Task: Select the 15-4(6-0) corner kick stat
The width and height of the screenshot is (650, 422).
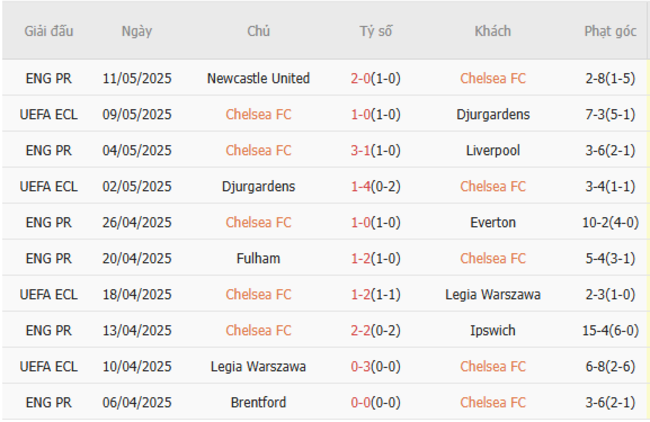Action: (x=610, y=330)
